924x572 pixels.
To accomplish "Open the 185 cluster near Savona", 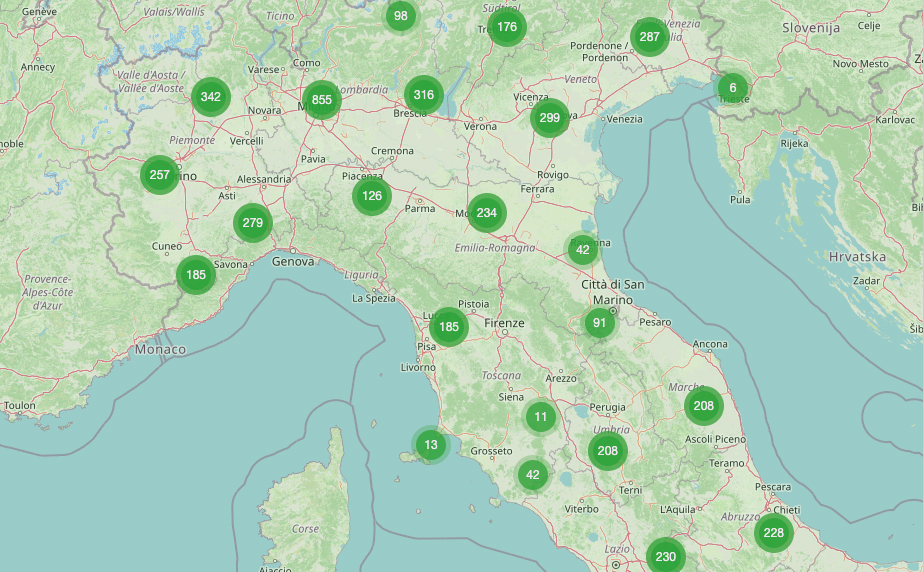I will tap(196, 274).
